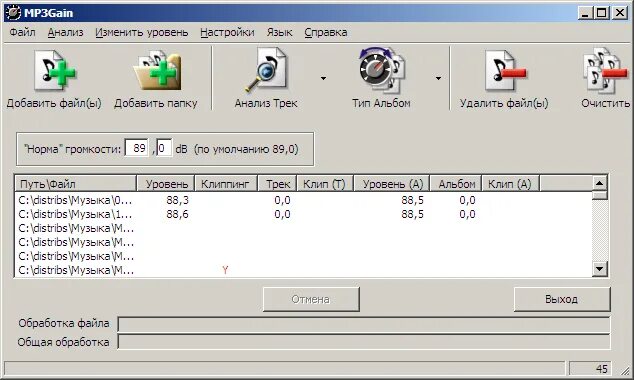This screenshot has height=380, width=634.
Task: Click red Y in Клиппинг column
Action: 225,270
